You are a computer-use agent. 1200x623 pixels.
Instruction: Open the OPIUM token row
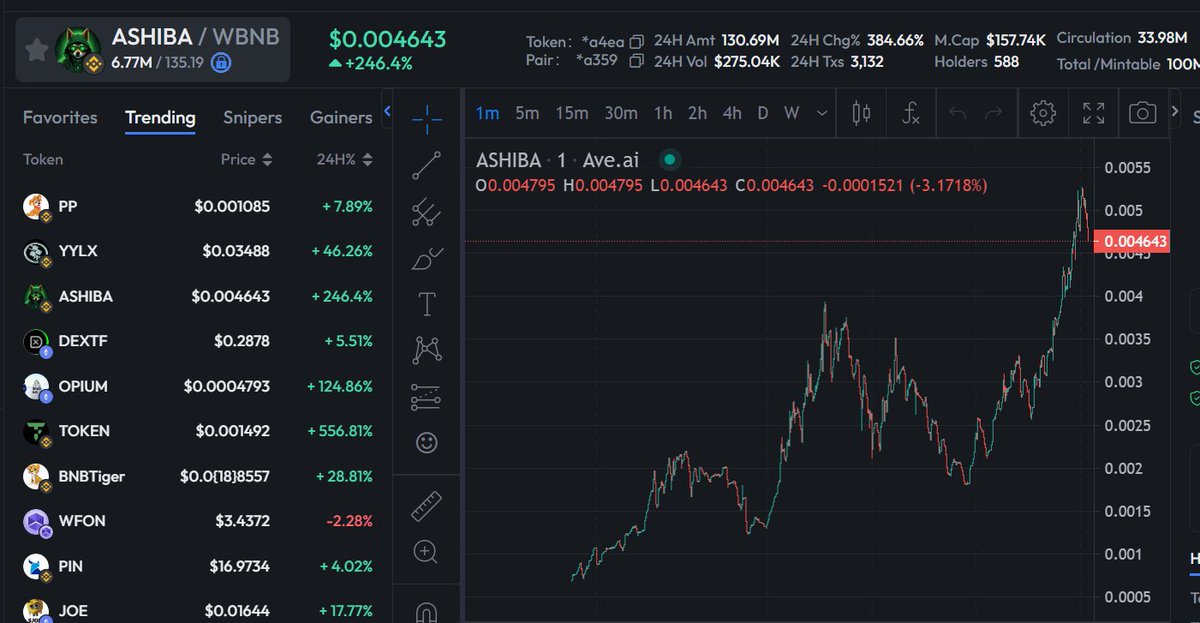[198, 386]
